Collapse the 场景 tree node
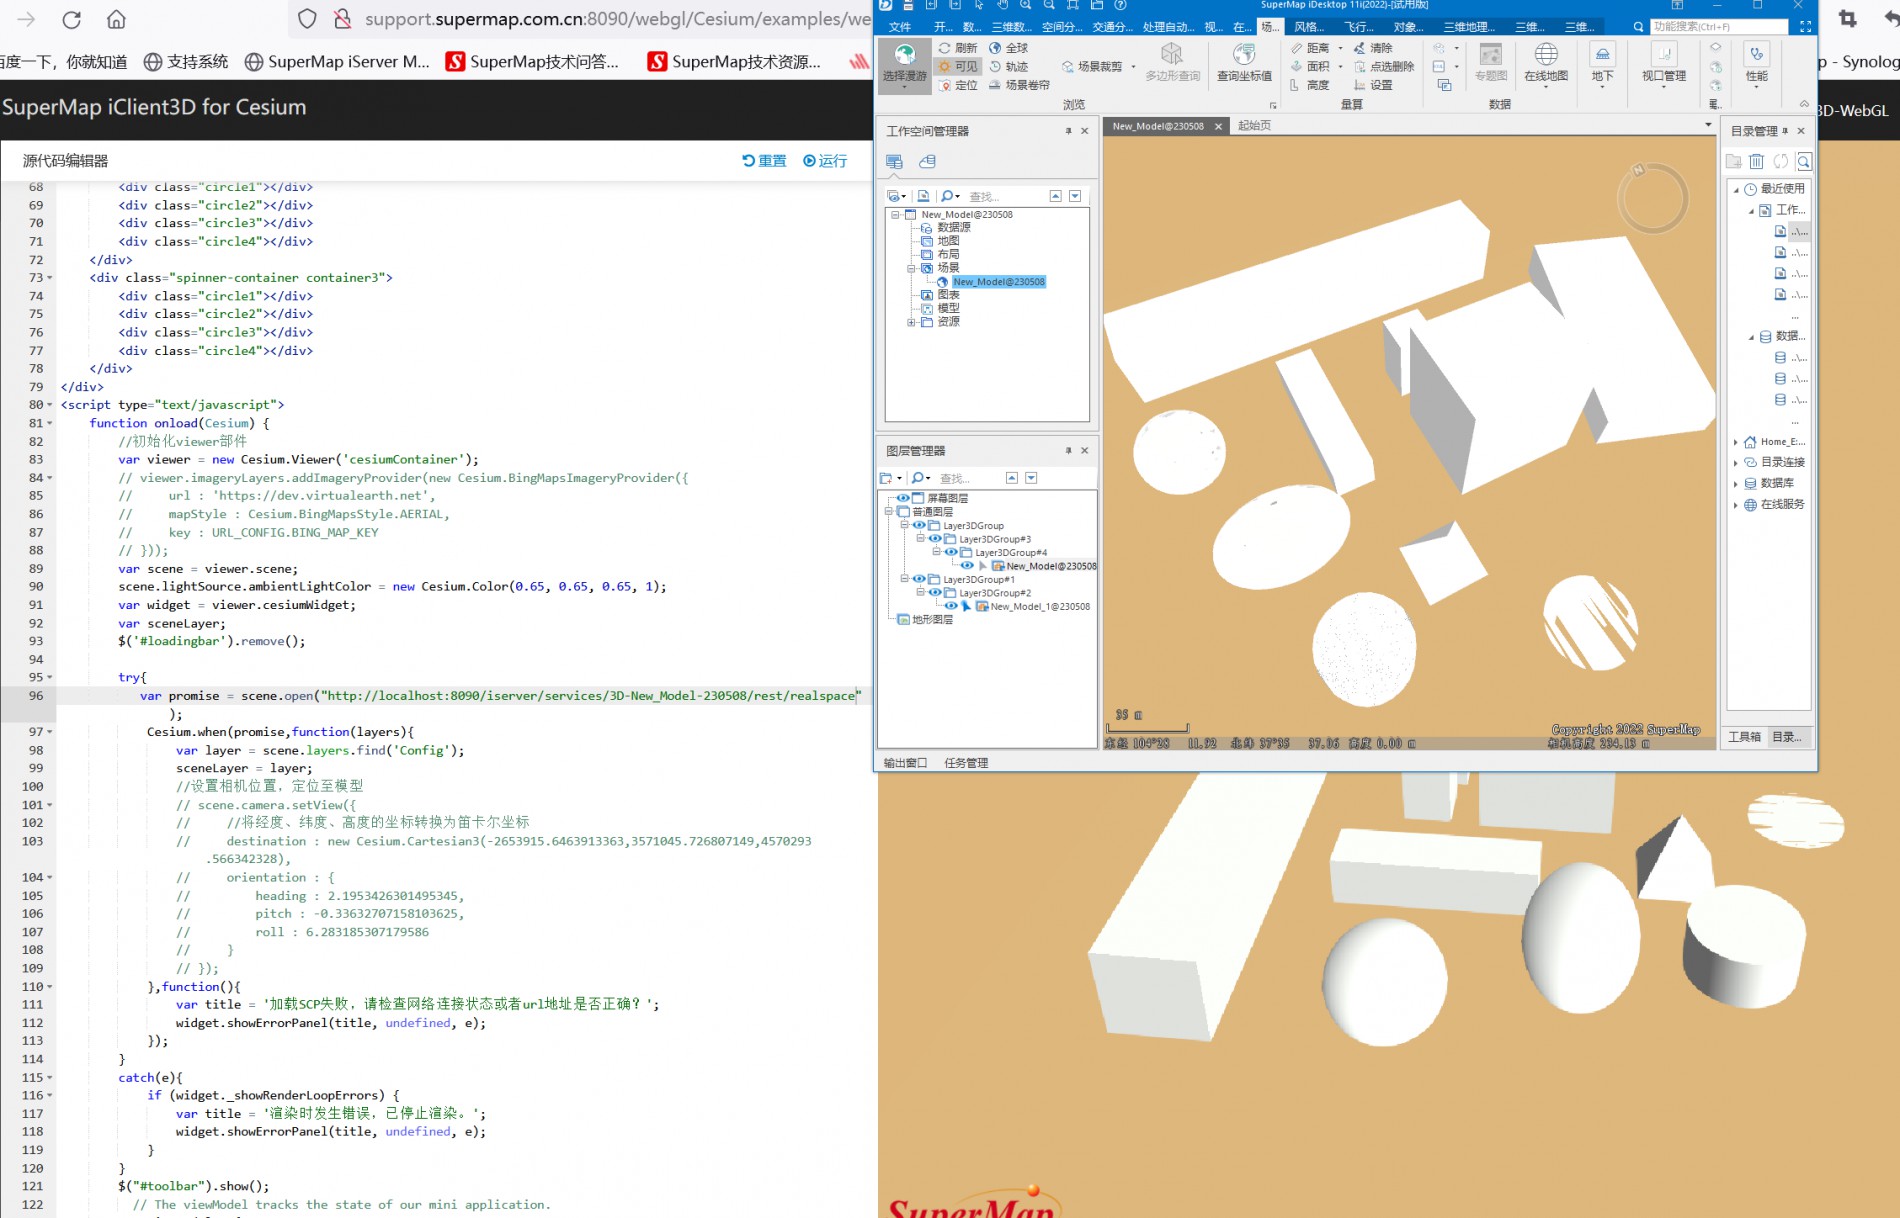 [911, 268]
